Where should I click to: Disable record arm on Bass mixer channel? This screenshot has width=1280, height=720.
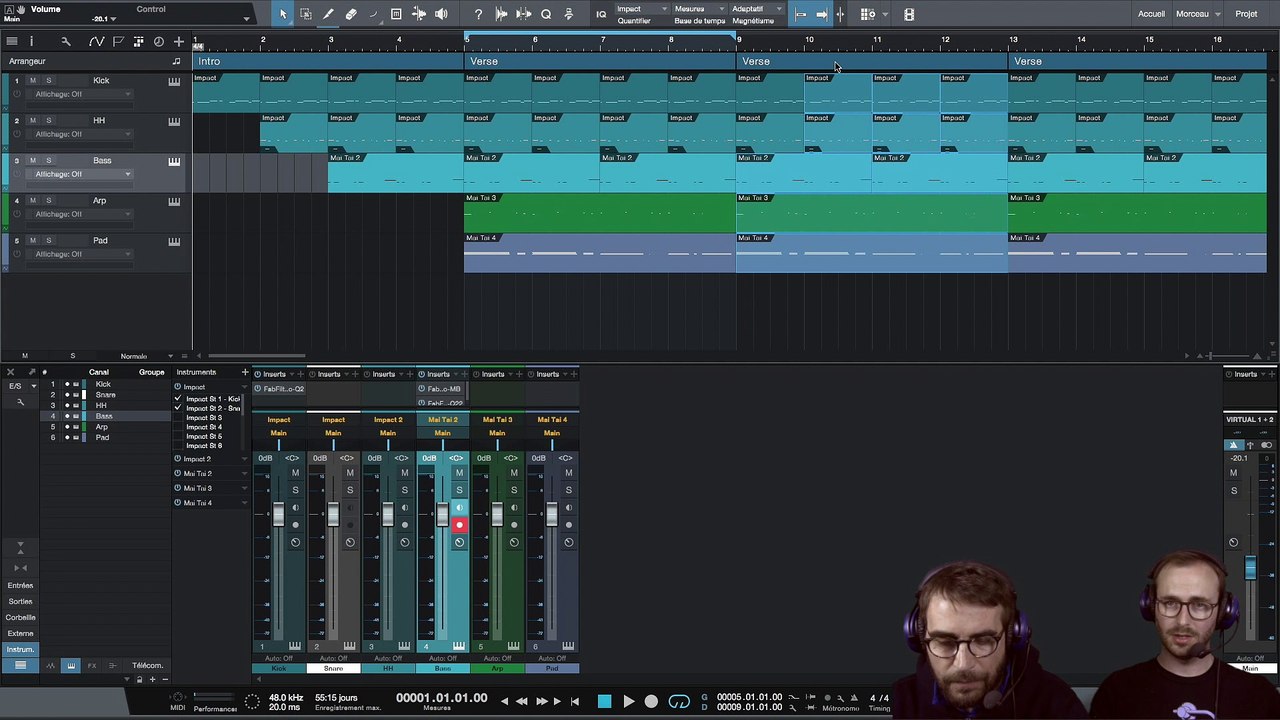point(459,525)
